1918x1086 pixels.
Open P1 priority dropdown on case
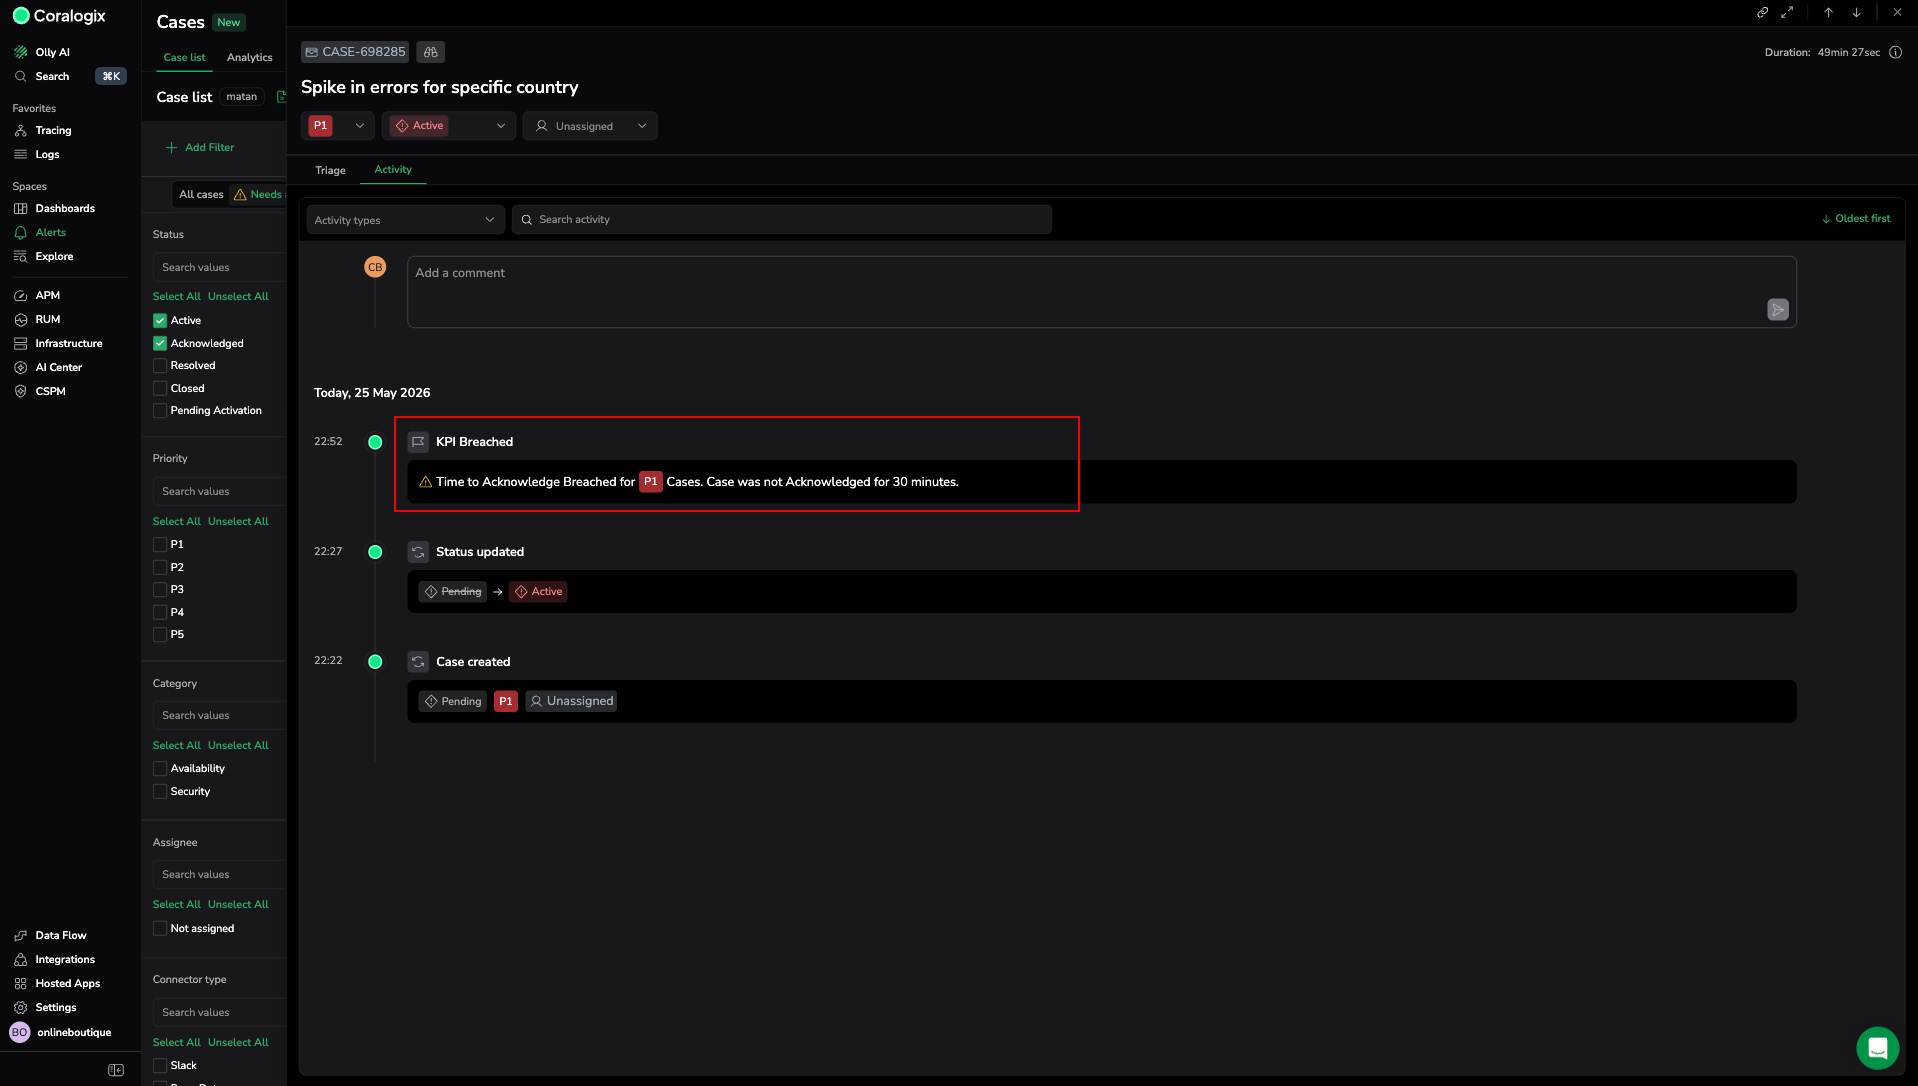tap(338, 125)
